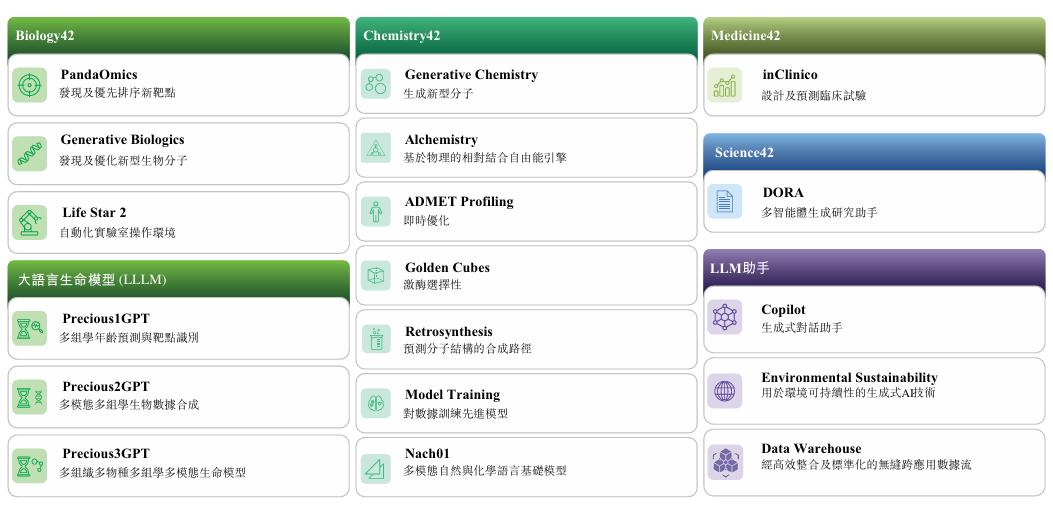
Task: Click the DORA document icon
Action: tap(725, 202)
